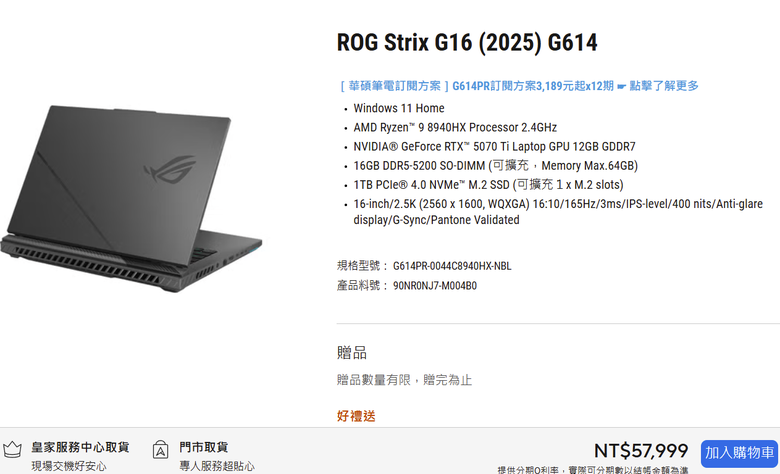Click model number G614PR-0044C8940HX-NBL
780x474 pixels.
(x=452, y=266)
